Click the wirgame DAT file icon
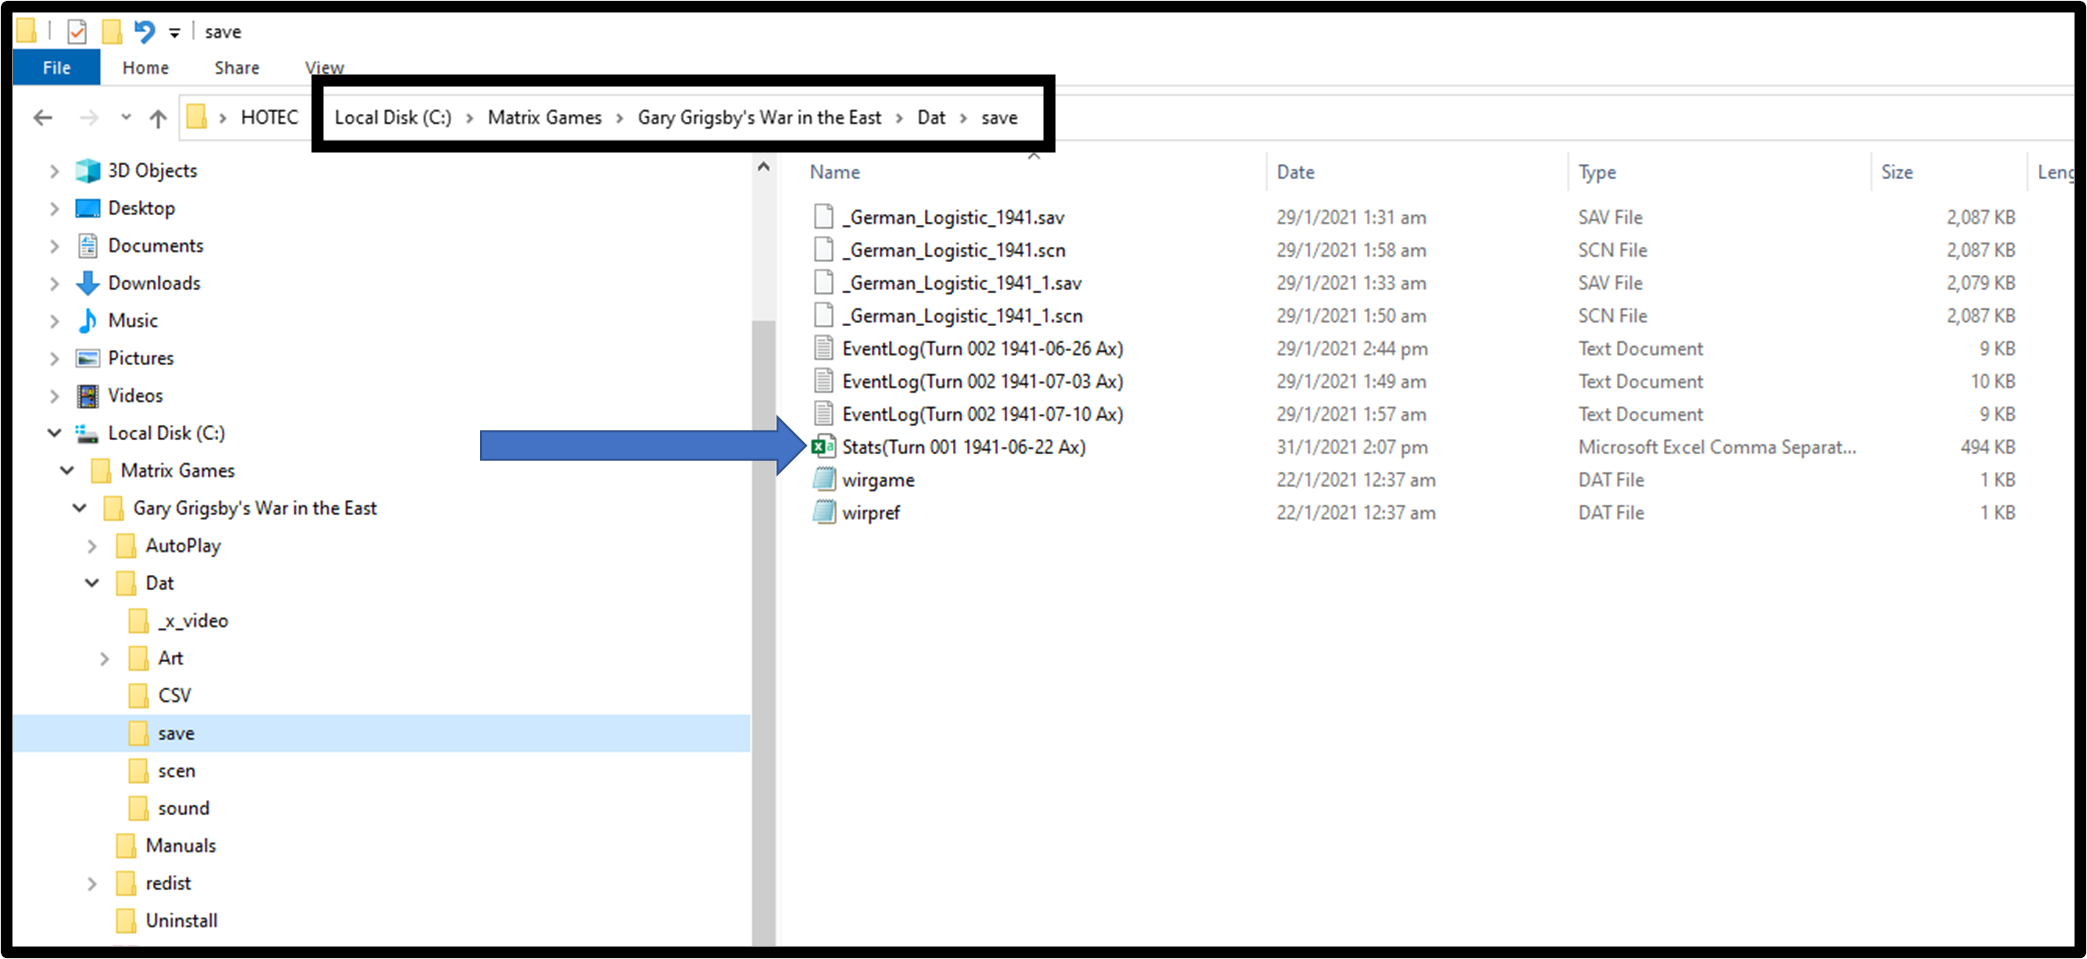The height and width of the screenshot is (959, 2087). (824, 480)
